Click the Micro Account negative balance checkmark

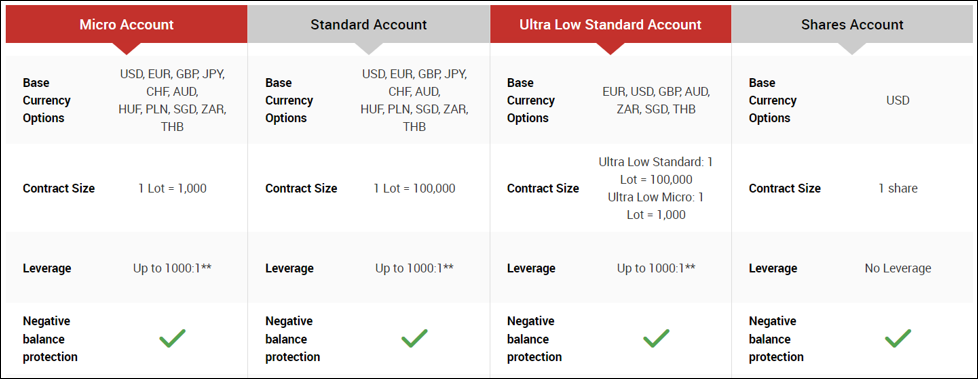(172, 338)
